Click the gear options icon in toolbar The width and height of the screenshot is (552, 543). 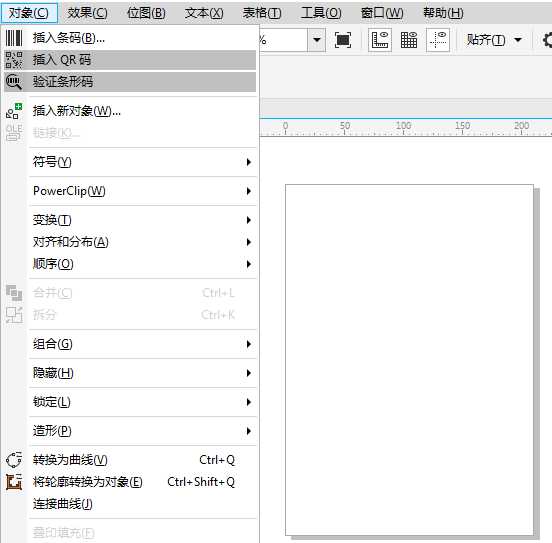(x=547, y=40)
